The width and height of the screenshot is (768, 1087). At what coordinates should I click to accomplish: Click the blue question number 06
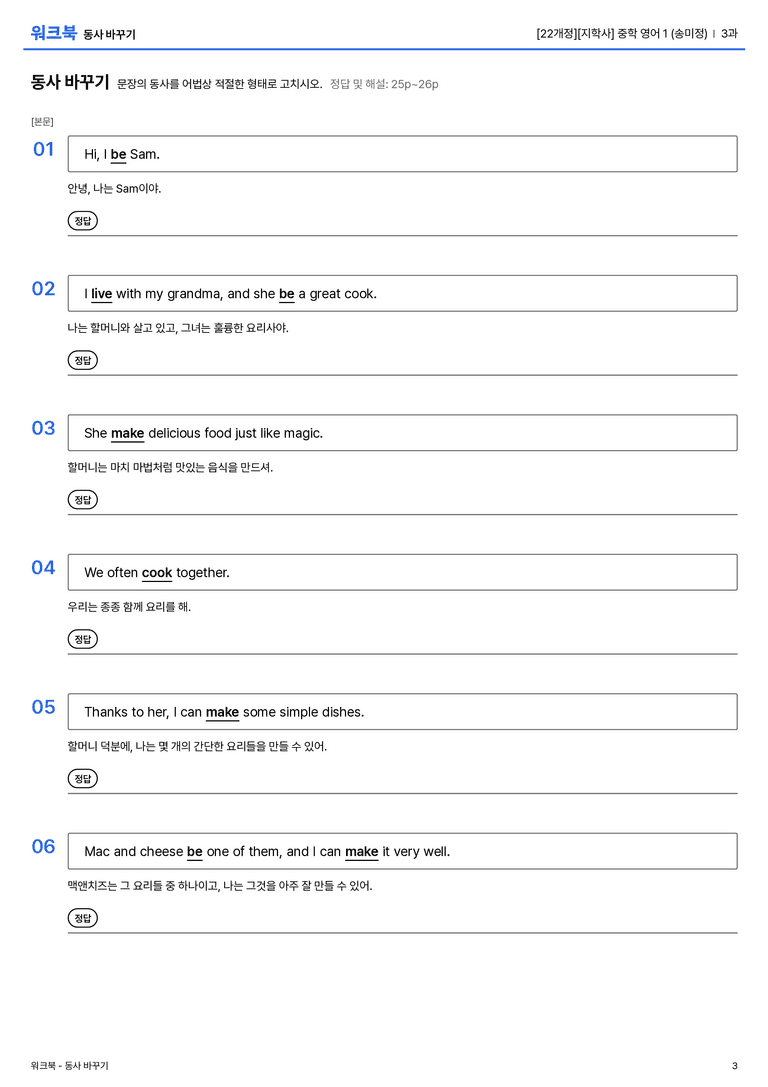tap(43, 846)
